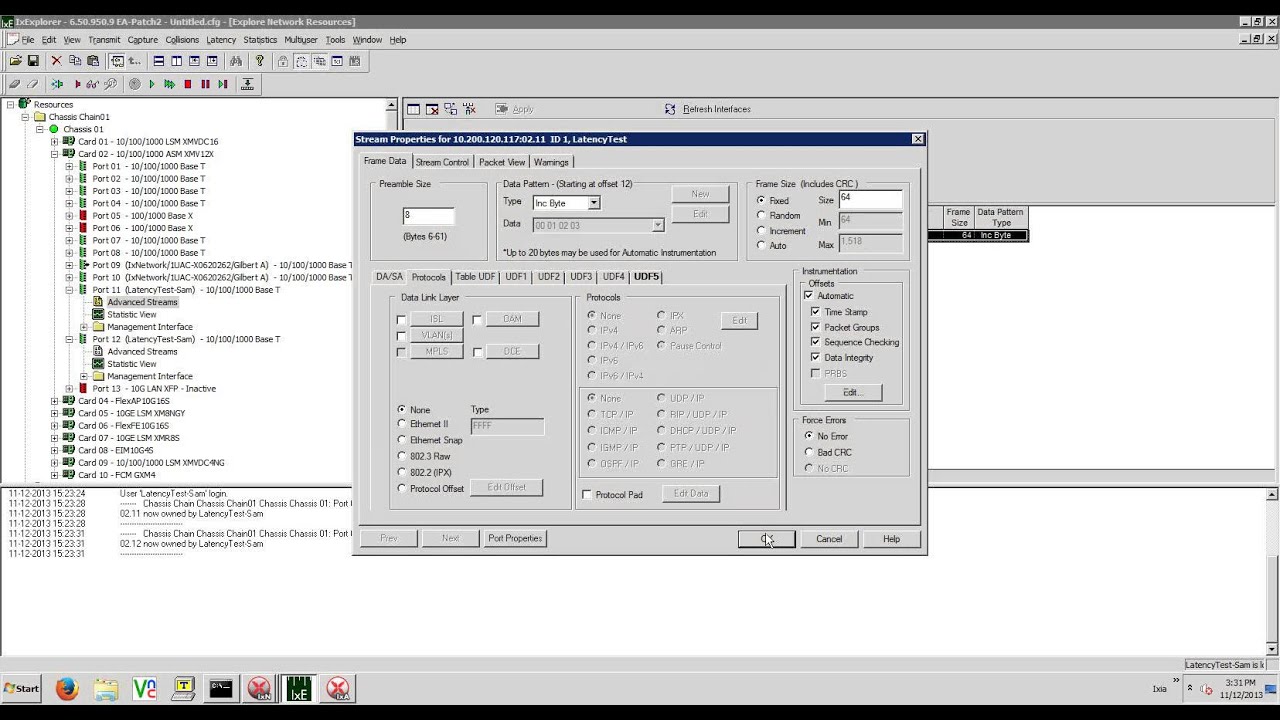This screenshot has width=1280, height=720.
Task: Toggle the Automatic instrumentation checkbox
Action: [x=809, y=296]
